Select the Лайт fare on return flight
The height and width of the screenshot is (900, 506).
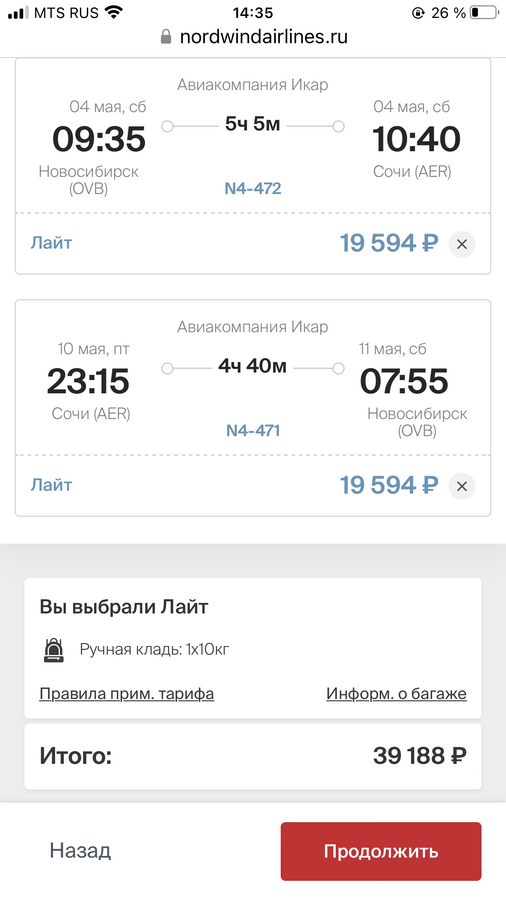(52, 485)
